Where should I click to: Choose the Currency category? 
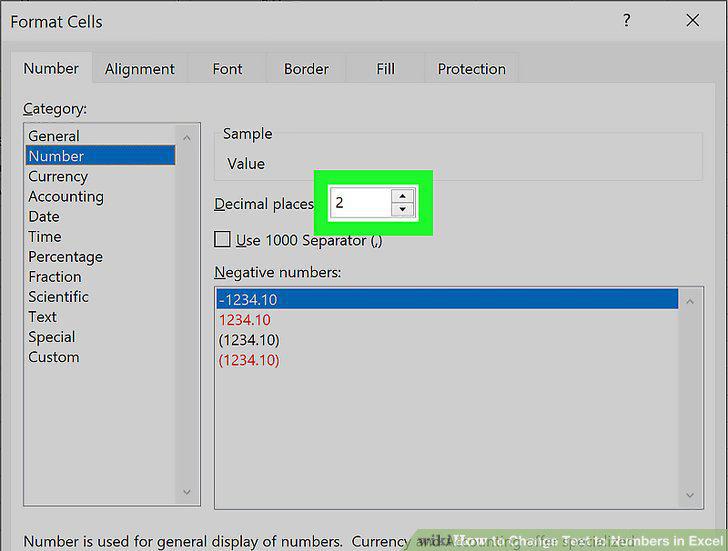(100, 176)
